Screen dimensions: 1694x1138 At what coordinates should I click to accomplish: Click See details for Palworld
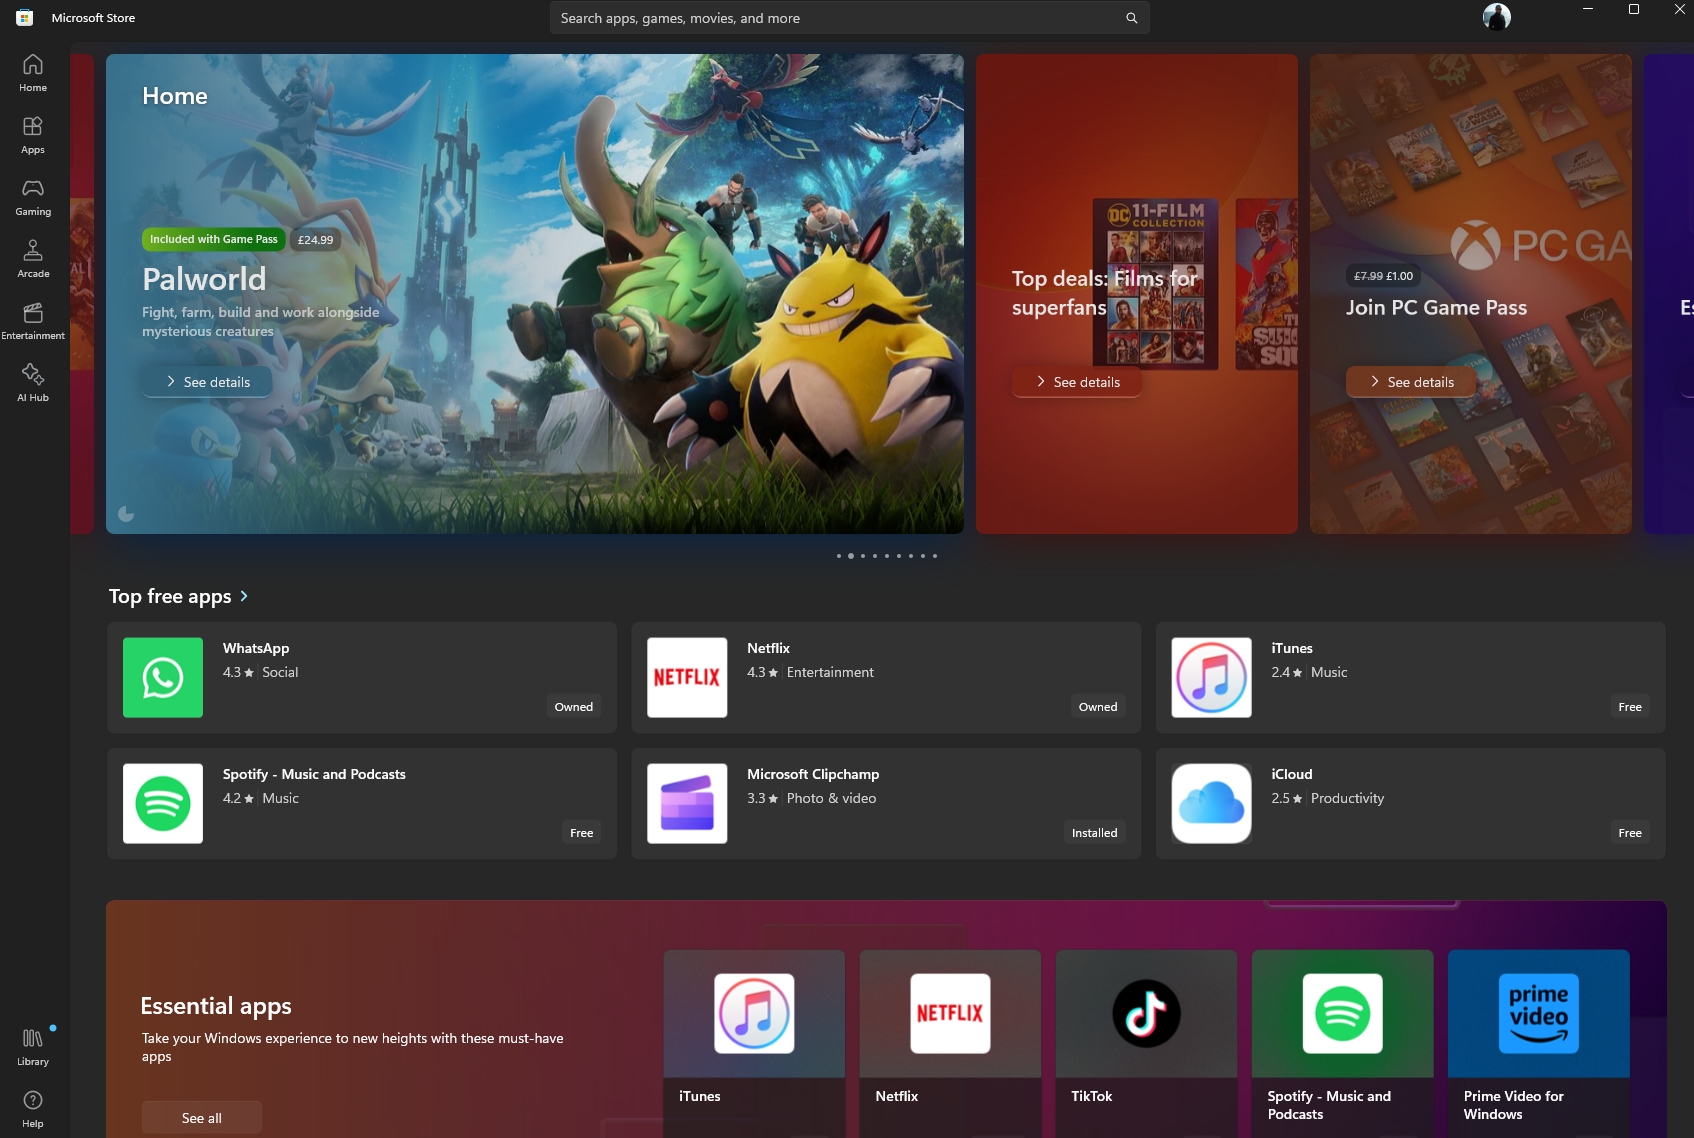[207, 382]
